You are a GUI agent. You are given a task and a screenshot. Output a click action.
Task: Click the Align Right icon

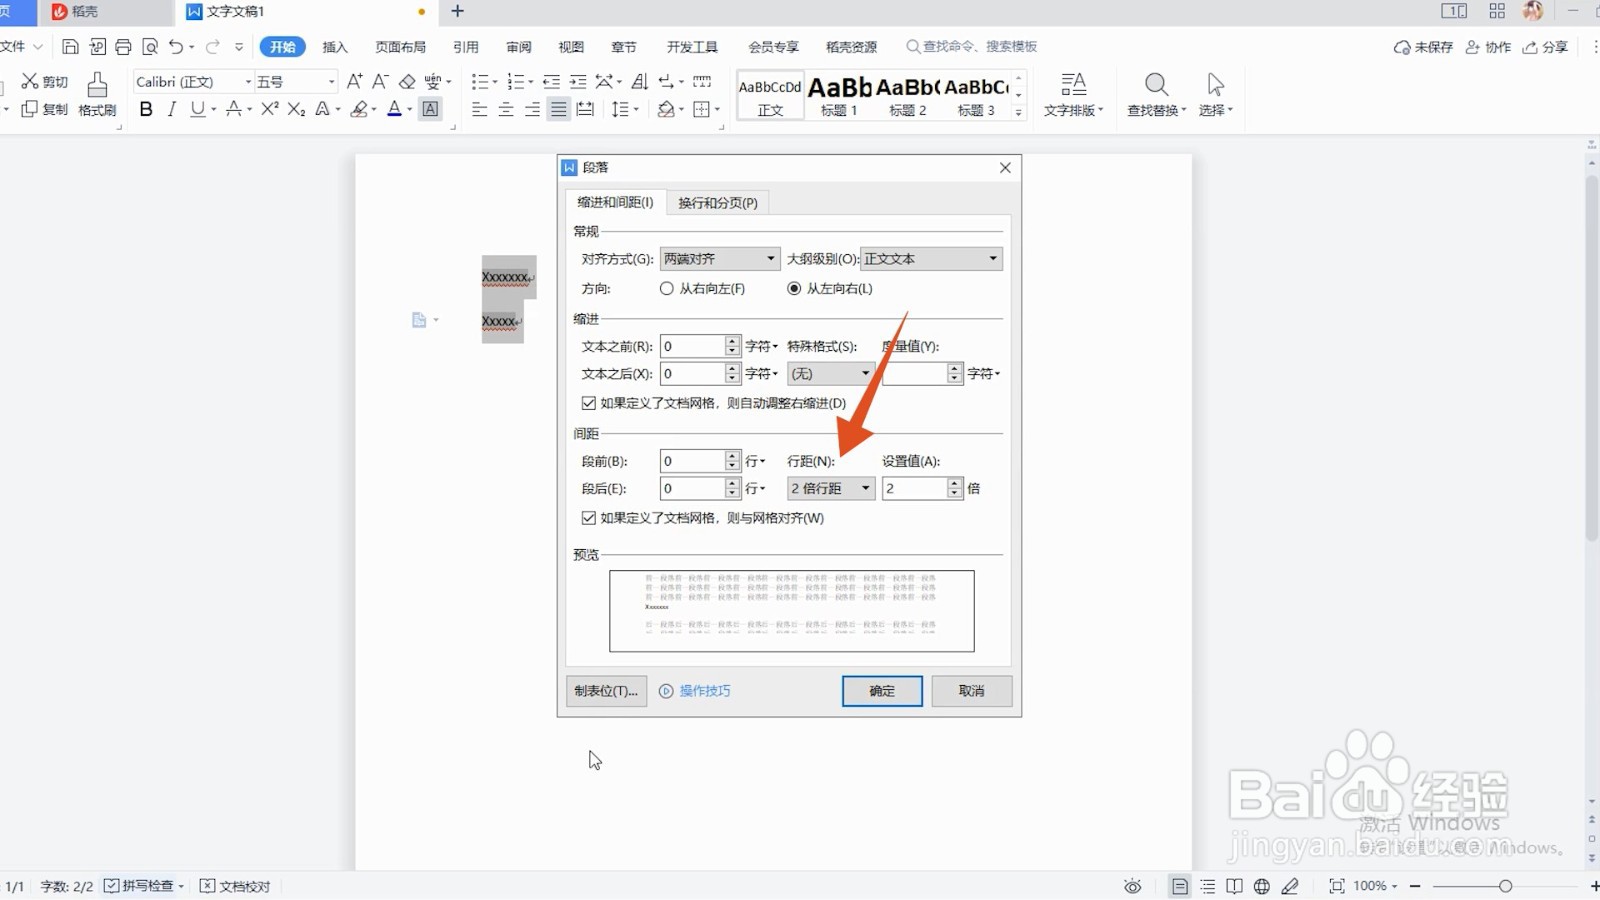(x=532, y=109)
